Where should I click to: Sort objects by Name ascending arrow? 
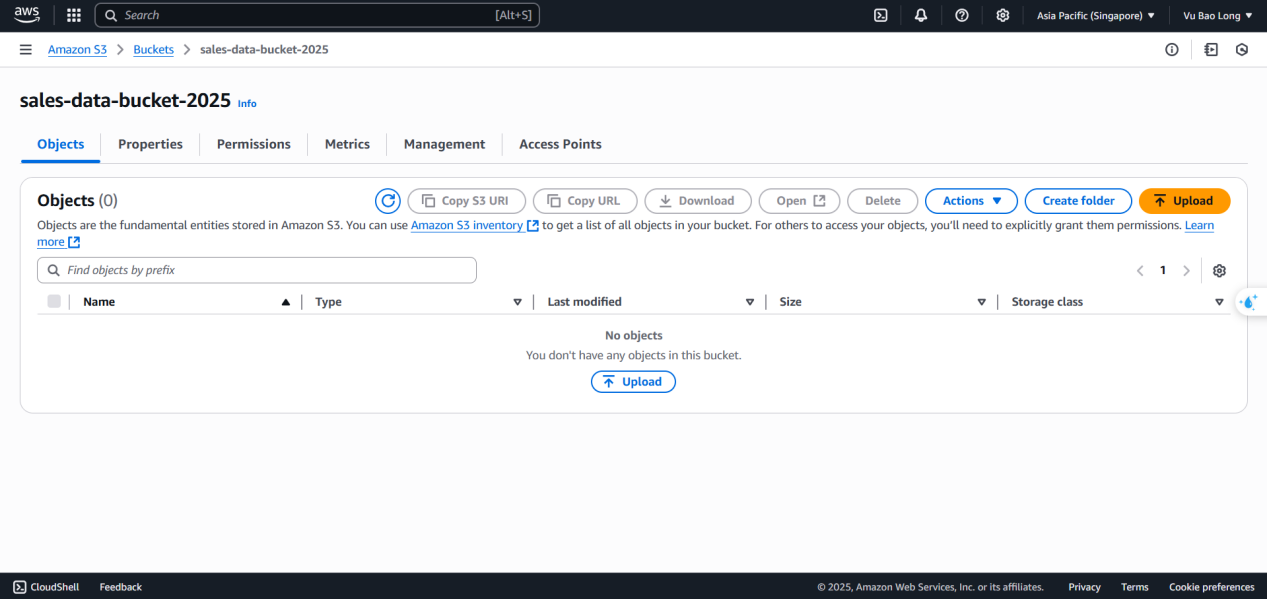tap(286, 302)
